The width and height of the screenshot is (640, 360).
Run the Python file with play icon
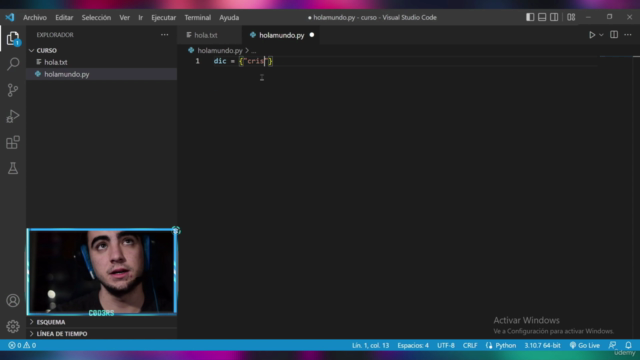click(592, 35)
